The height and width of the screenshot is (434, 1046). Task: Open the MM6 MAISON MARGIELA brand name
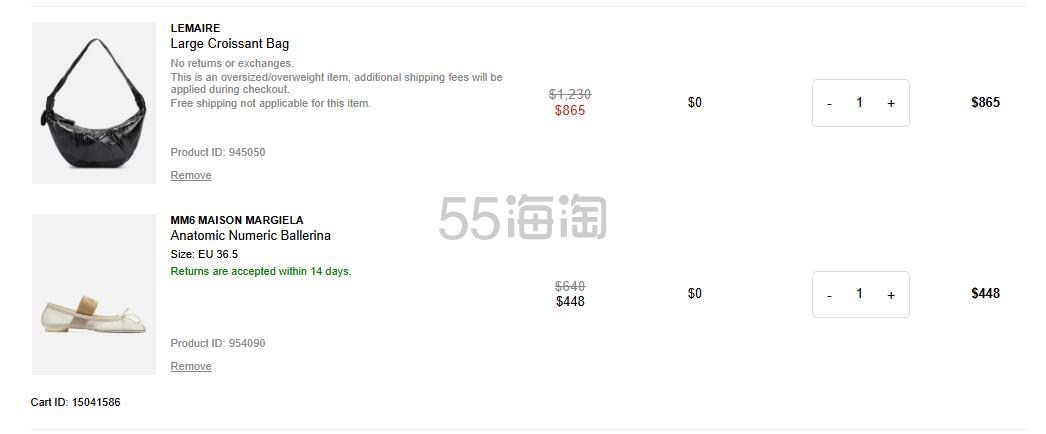click(237, 220)
